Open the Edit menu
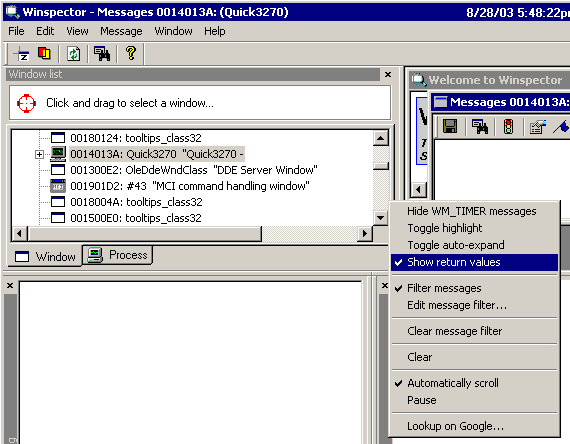Viewport: 570px width, 444px height. tap(45, 31)
